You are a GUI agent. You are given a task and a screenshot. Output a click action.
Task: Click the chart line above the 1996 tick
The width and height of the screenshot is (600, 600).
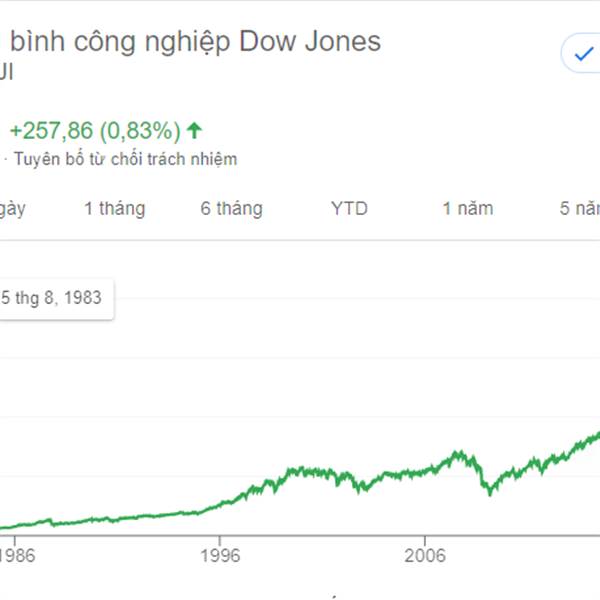pyautogui.click(x=220, y=505)
